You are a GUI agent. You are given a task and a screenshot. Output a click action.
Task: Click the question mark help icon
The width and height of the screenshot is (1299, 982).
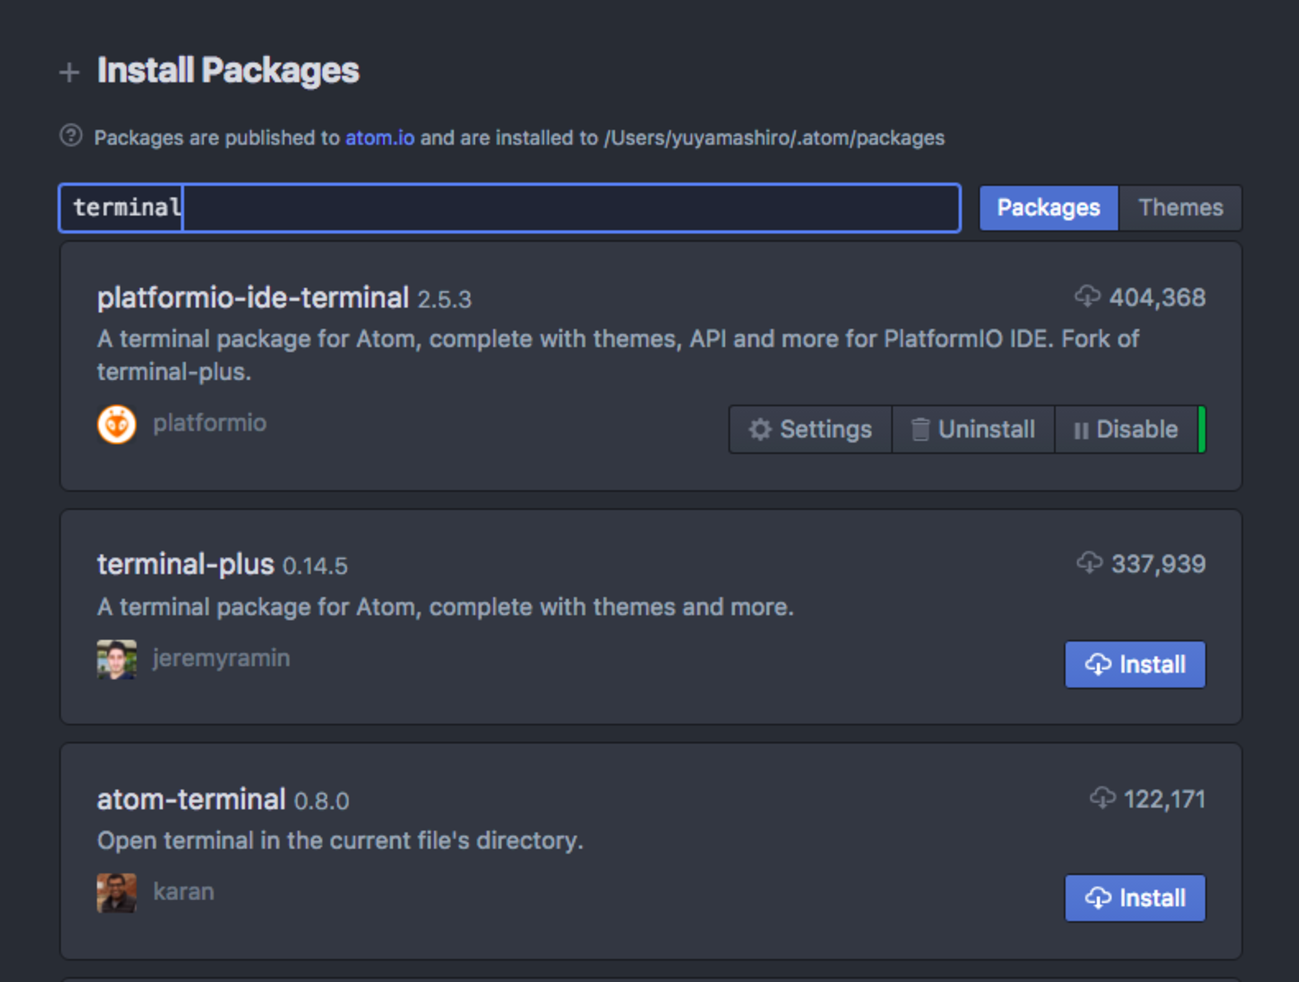tap(71, 136)
